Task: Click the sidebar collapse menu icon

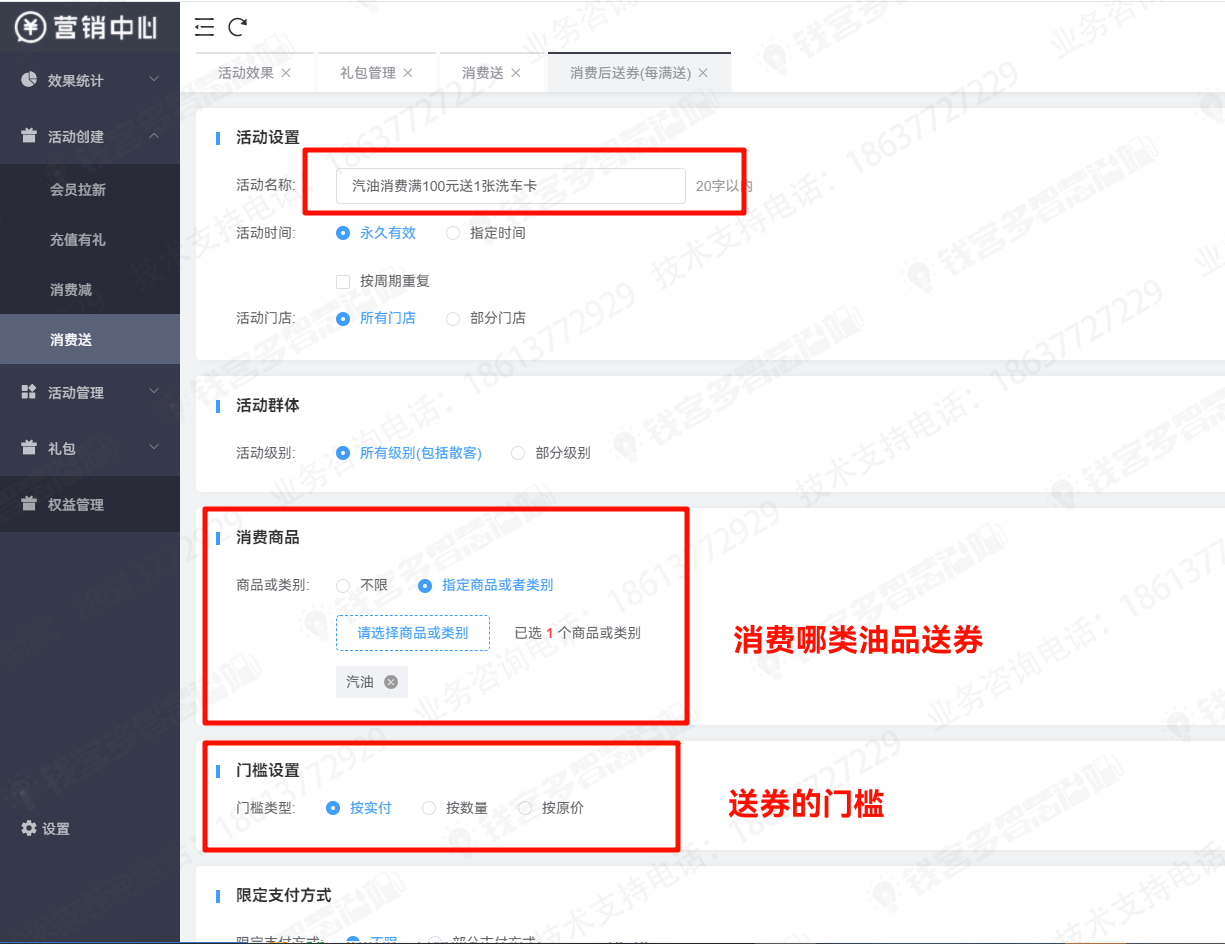Action: pos(204,27)
